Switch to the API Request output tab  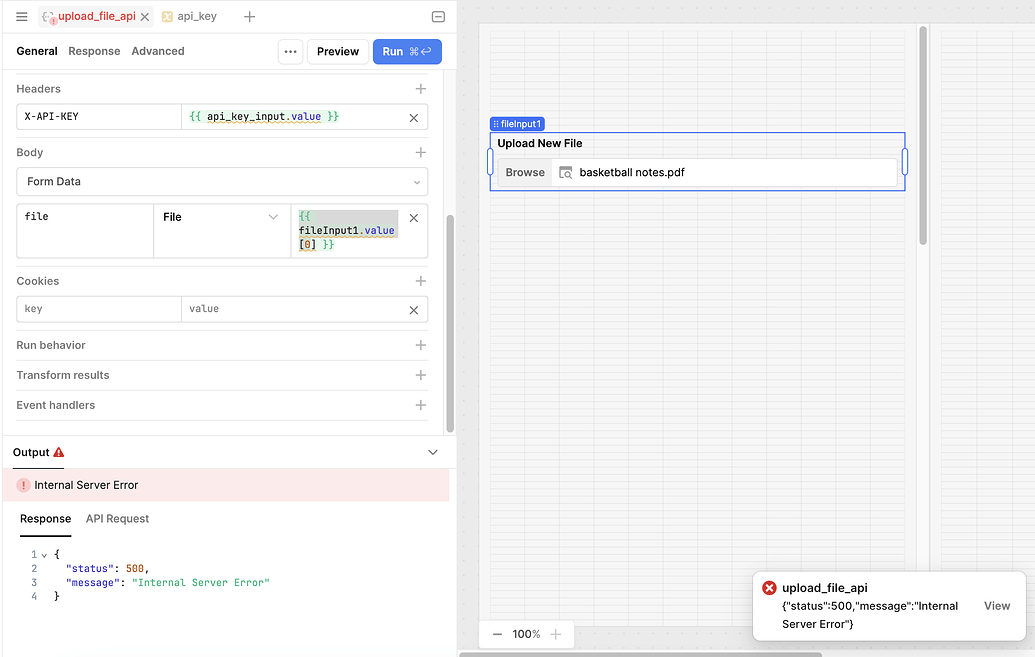coord(117,519)
